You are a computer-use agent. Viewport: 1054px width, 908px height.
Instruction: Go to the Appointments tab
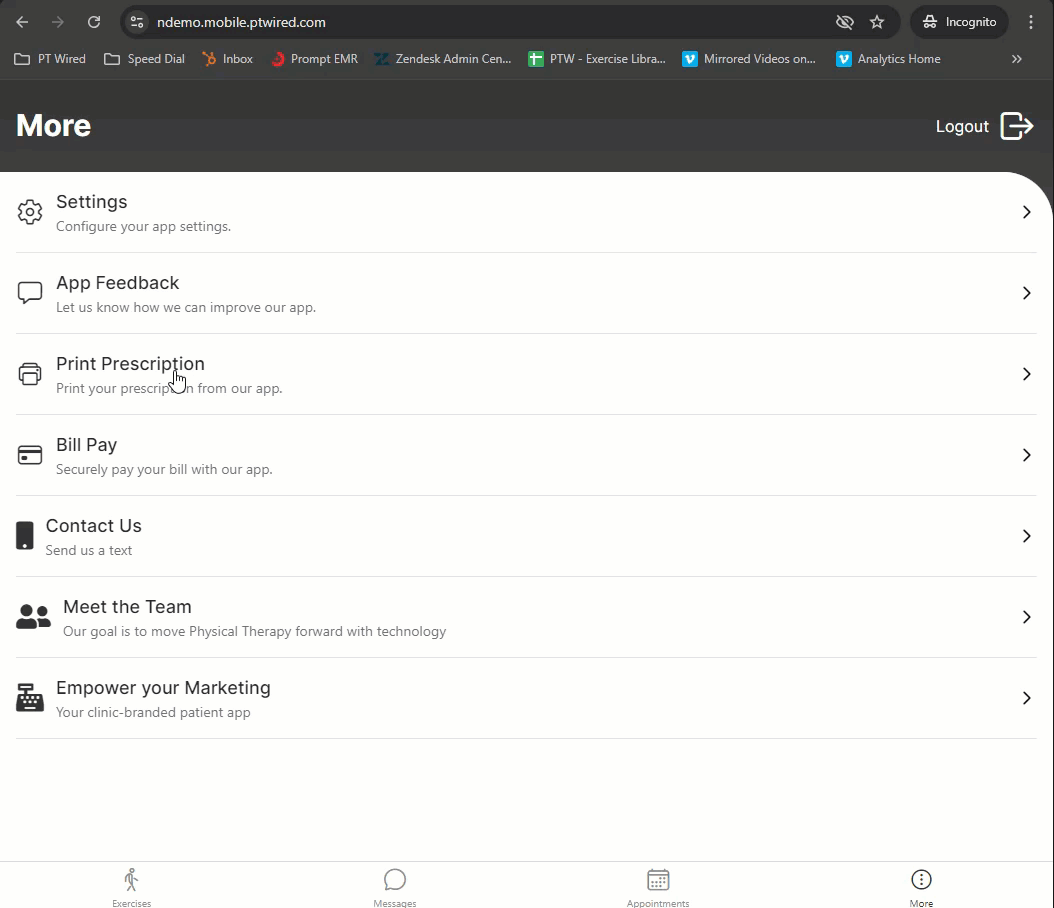pos(658,886)
